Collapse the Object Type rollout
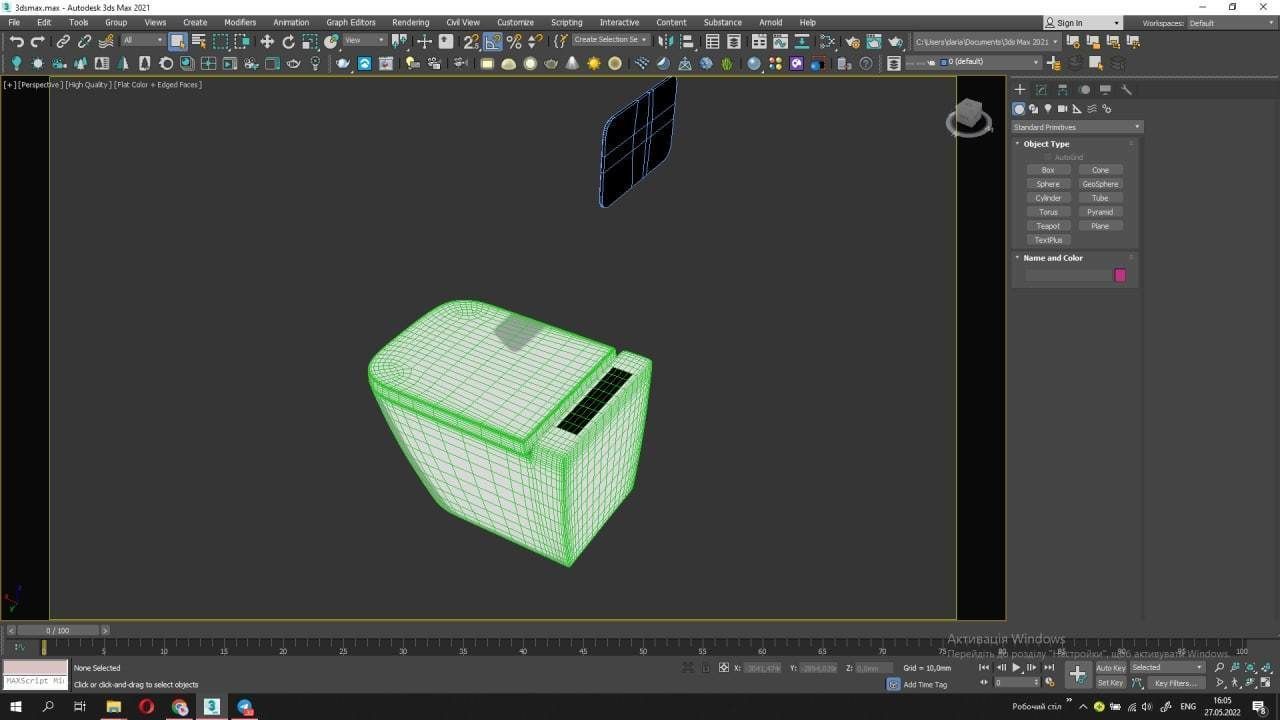The height and width of the screenshot is (720, 1280). [1046, 143]
